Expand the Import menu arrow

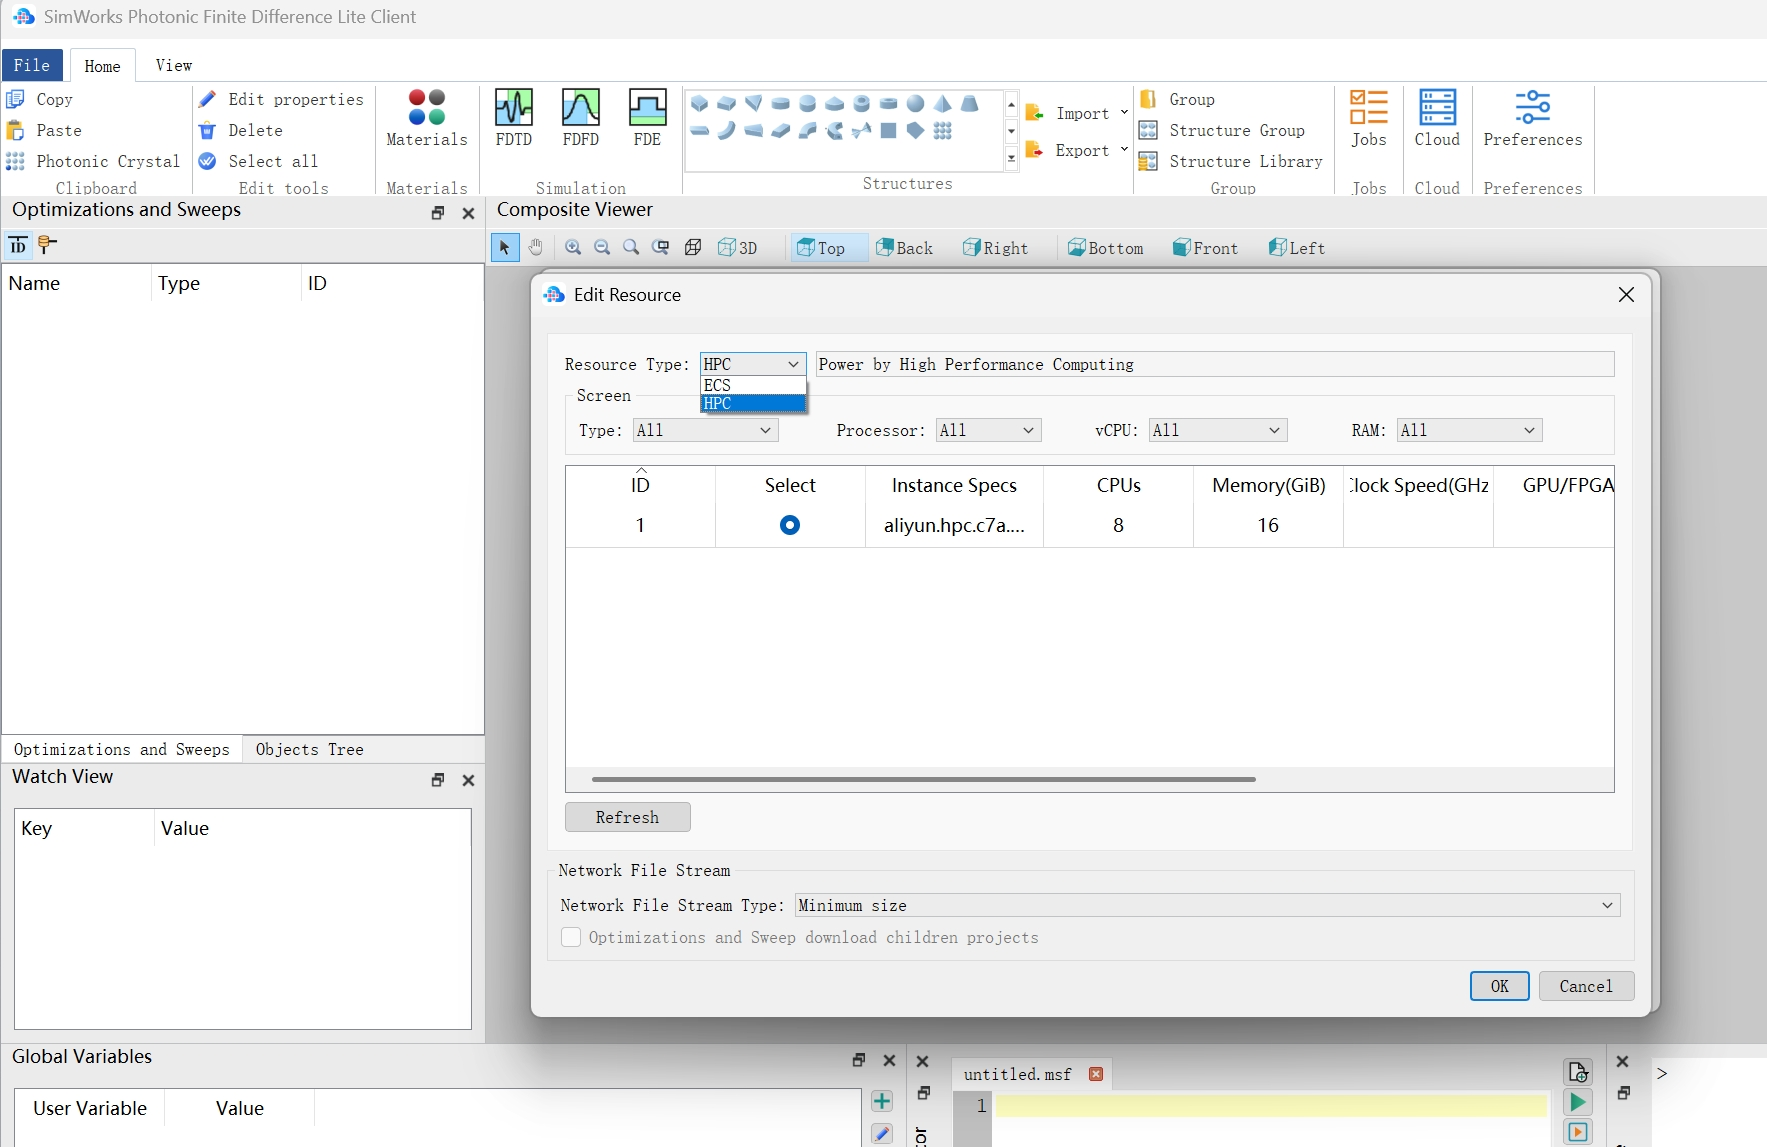tap(1124, 112)
